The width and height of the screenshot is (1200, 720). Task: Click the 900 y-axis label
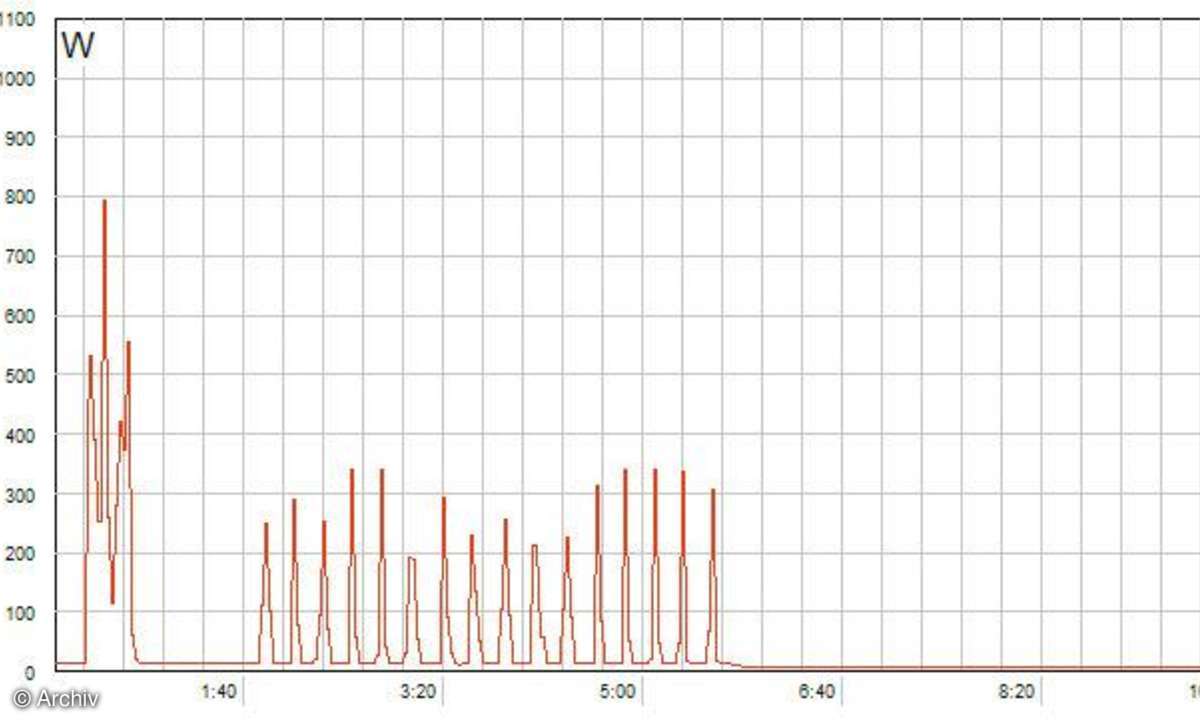point(21,138)
